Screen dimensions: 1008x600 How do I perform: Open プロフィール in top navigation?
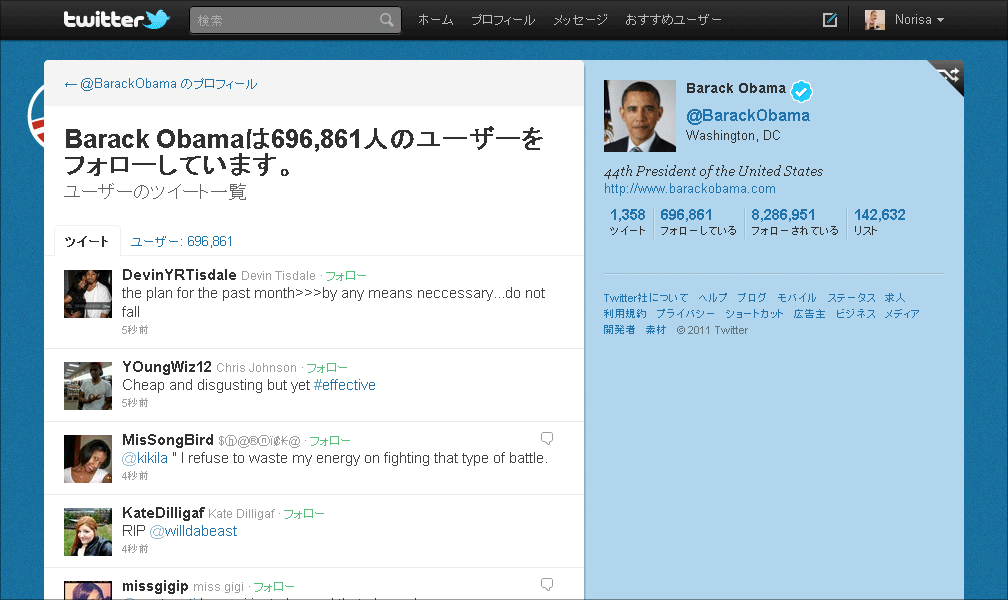click(x=503, y=20)
